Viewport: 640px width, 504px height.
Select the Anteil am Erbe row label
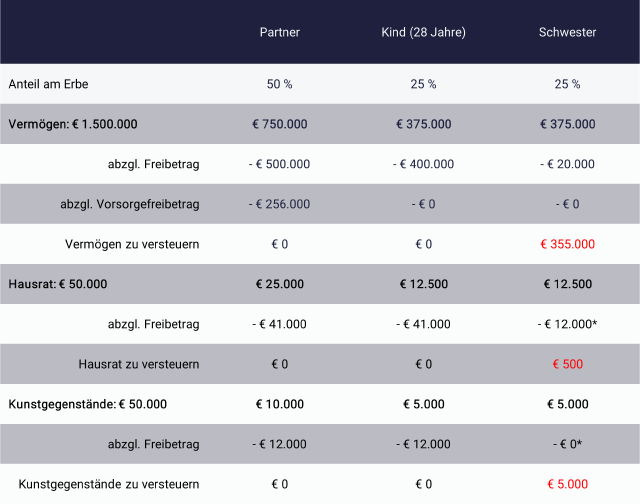[48, 84]
